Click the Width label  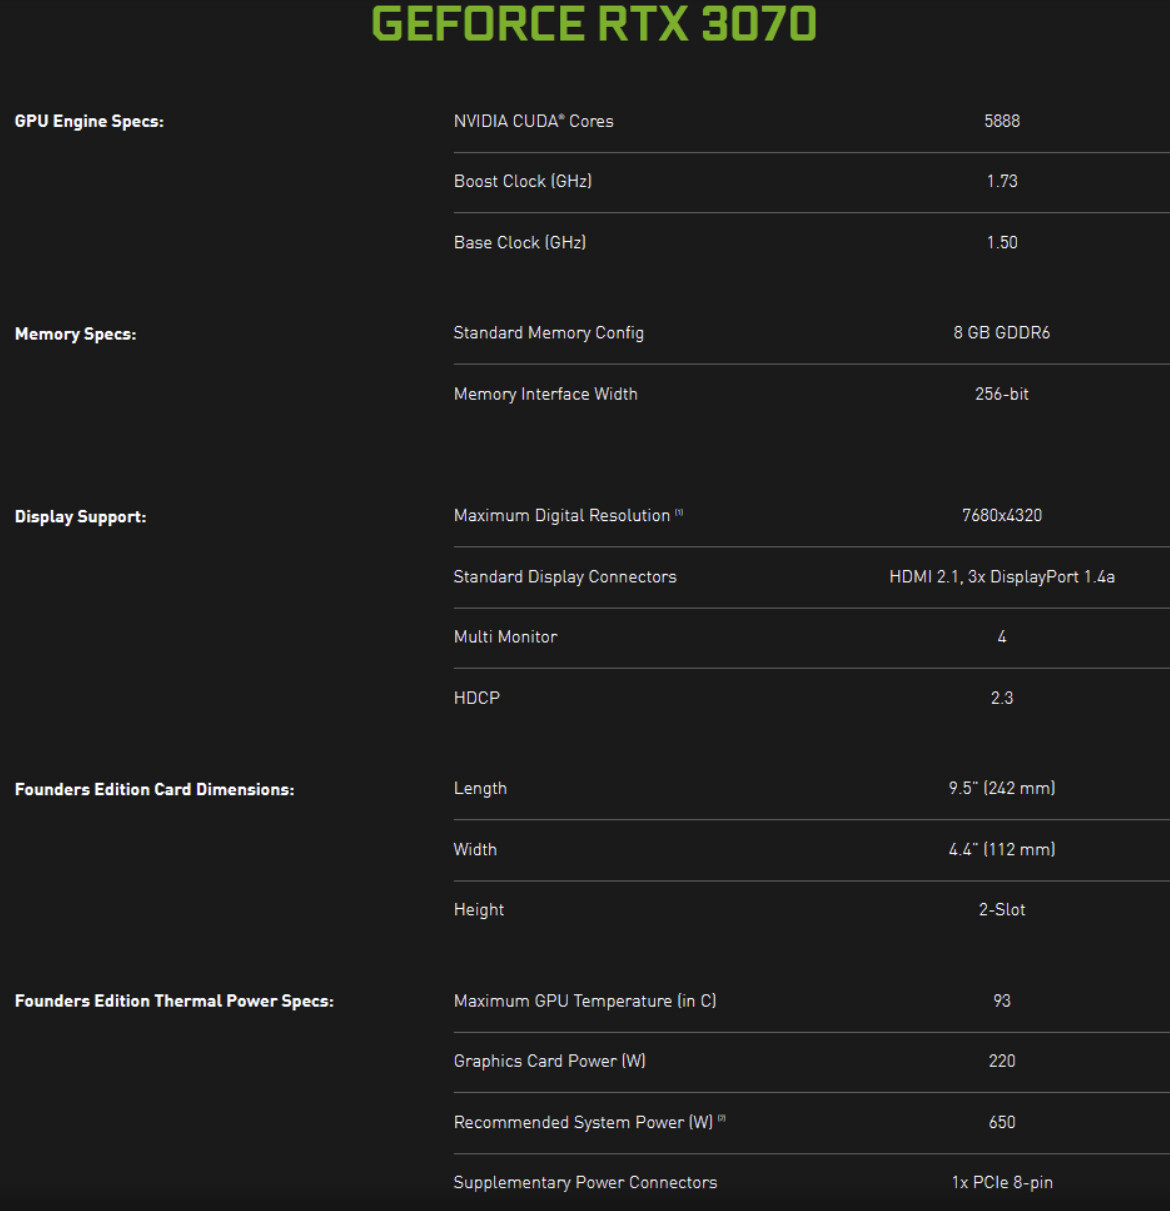pos(475,850)
